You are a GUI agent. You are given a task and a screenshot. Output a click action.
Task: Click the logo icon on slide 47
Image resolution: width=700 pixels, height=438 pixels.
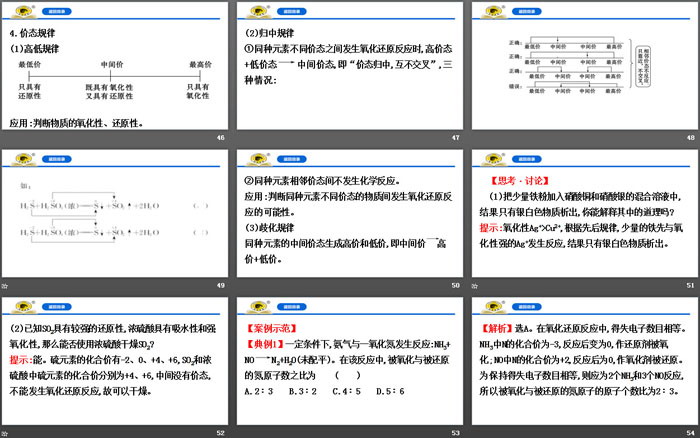(258, 9)
